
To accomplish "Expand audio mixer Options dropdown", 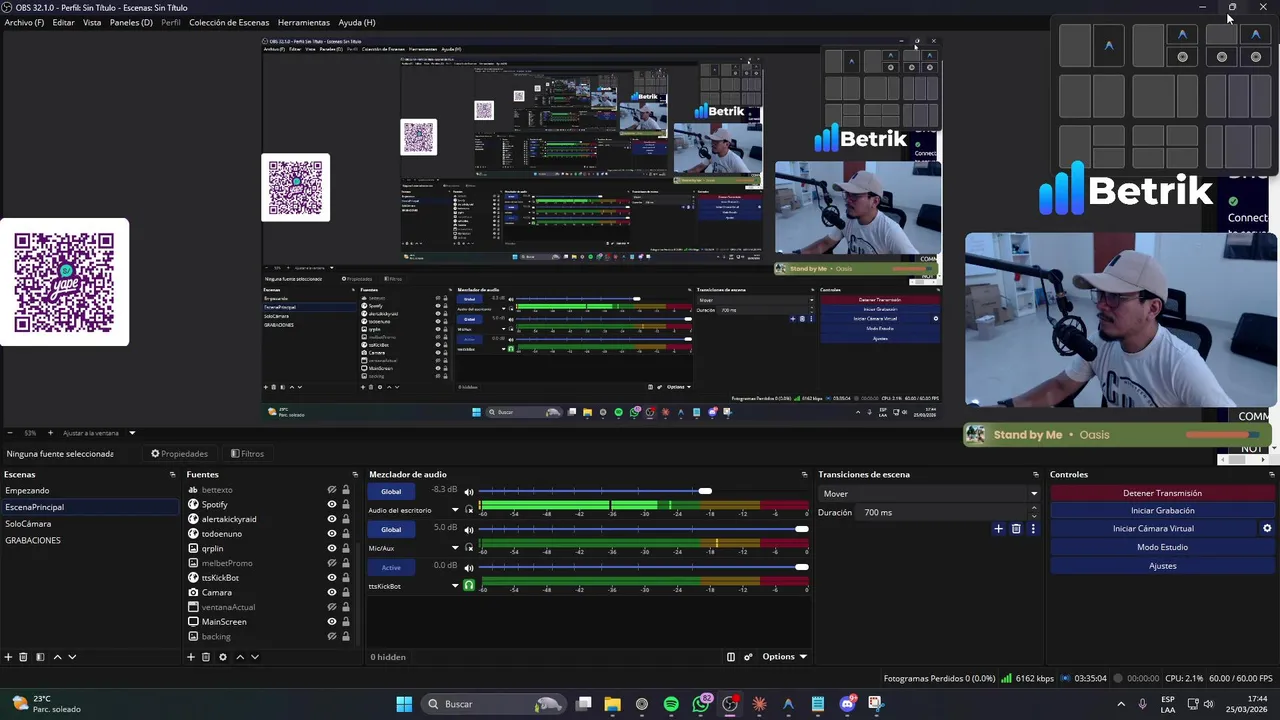I will tap(784, 657).
